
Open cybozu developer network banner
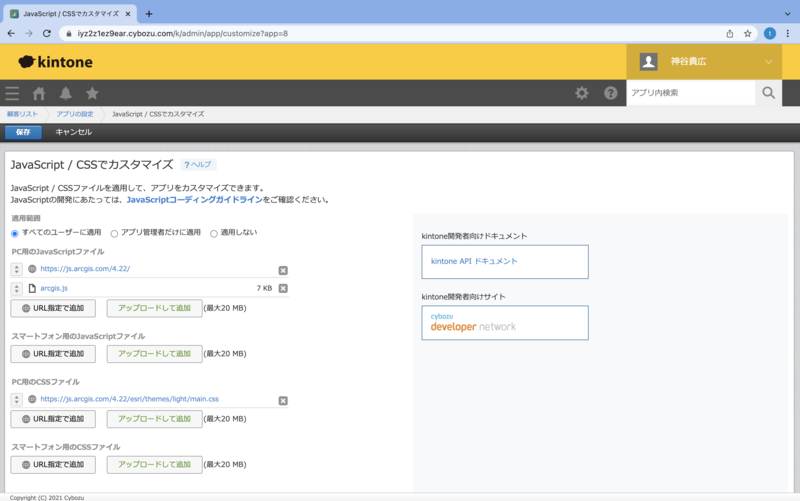tap(505, 322)
